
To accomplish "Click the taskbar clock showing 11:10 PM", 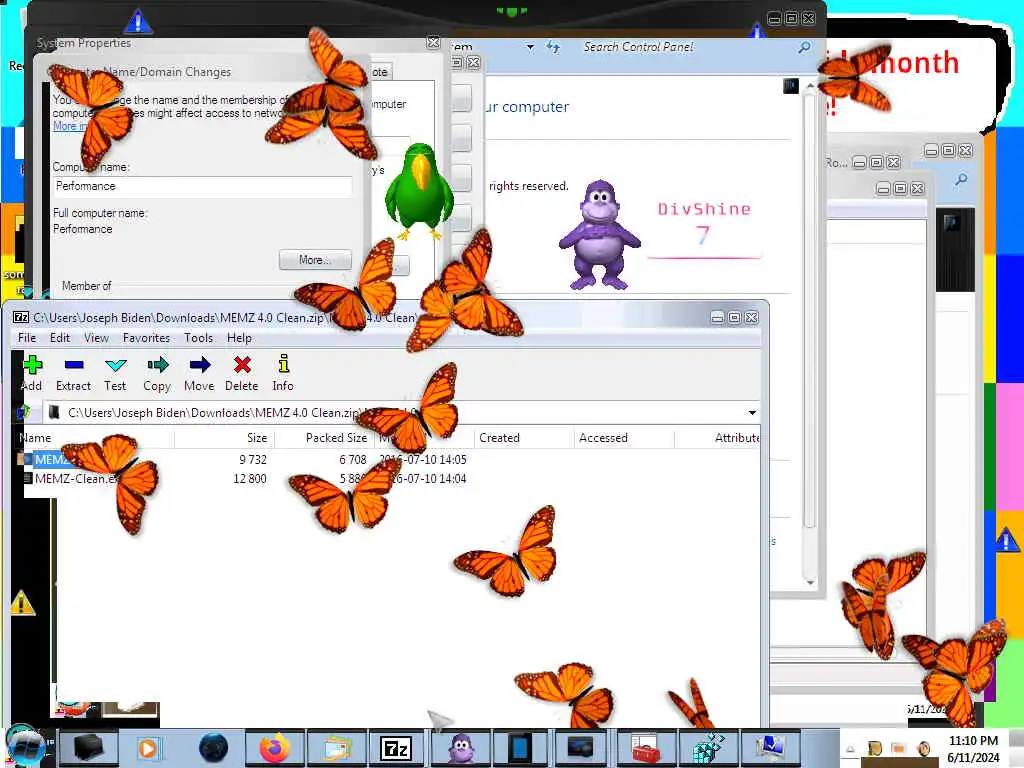I will click(x=973, y=749).
